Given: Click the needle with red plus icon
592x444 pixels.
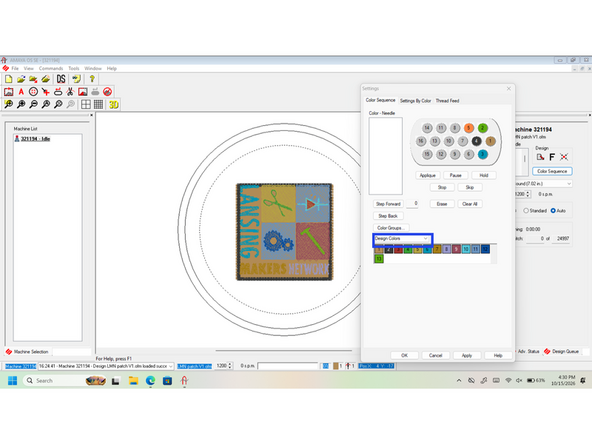Looking at the screenshot, I should pos(46,92).
